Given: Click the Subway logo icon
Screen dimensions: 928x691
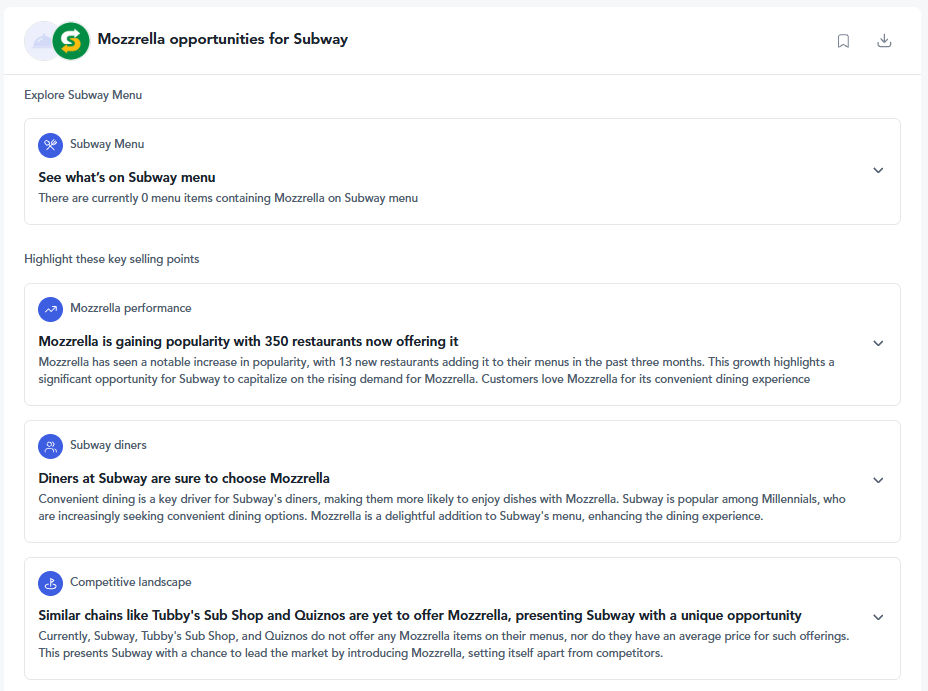Looking at the screenshot, I should (x=71, y=41).
